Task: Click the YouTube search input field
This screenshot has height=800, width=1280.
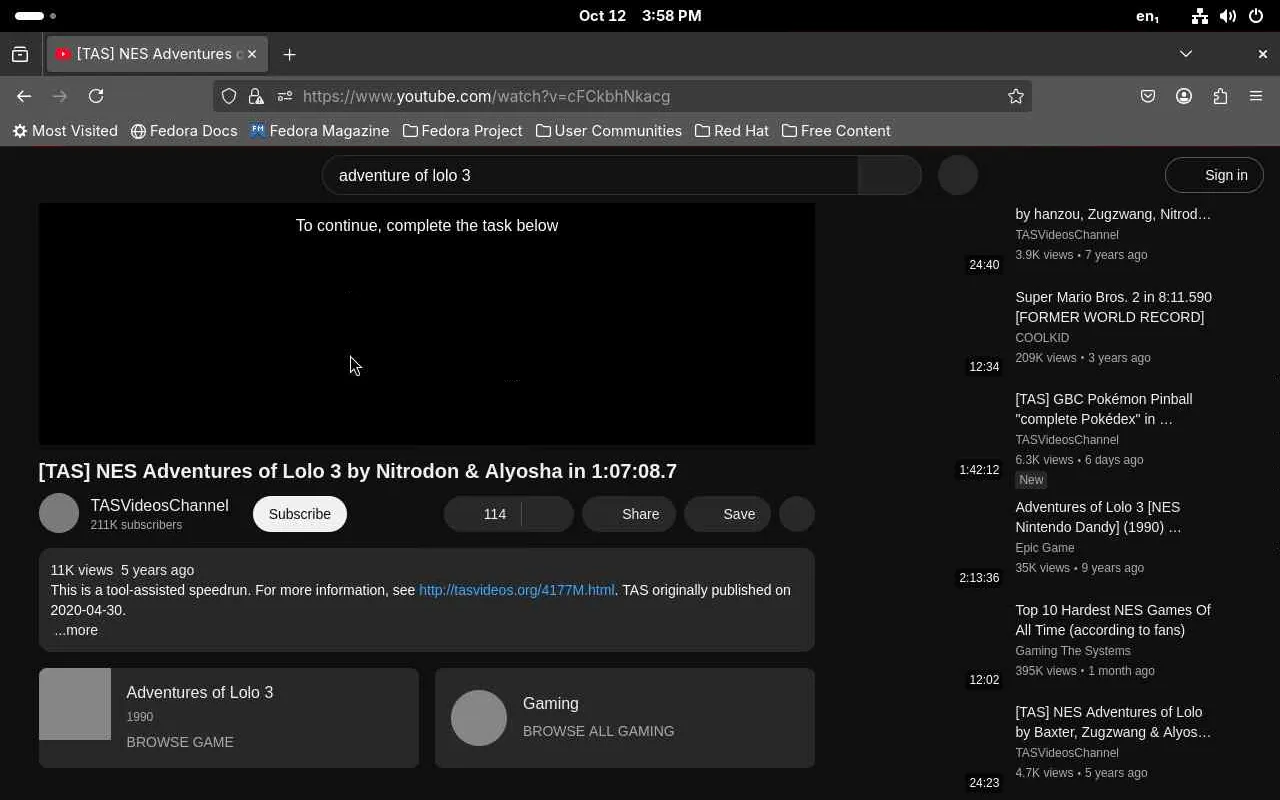Action: (590, 175)
